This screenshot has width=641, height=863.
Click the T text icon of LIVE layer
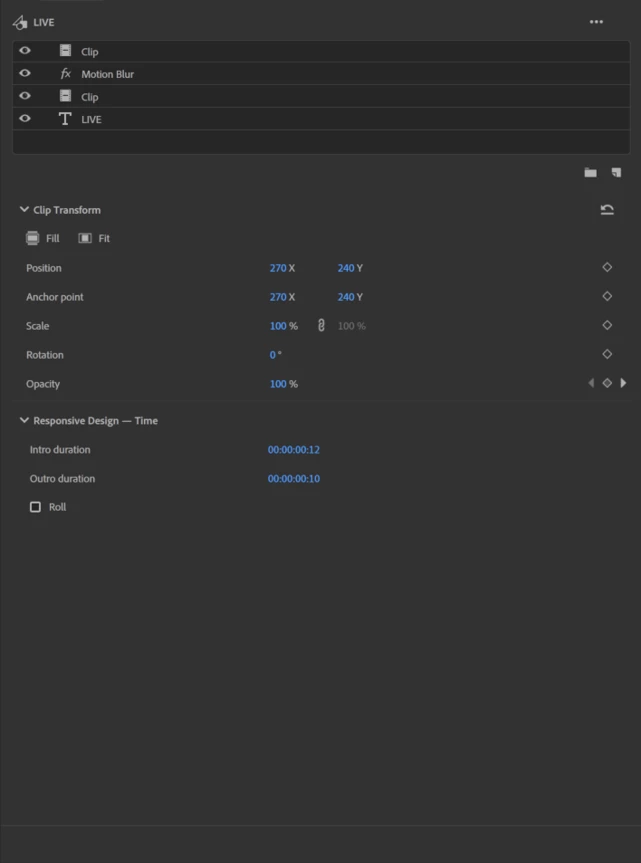click(65, 119)
